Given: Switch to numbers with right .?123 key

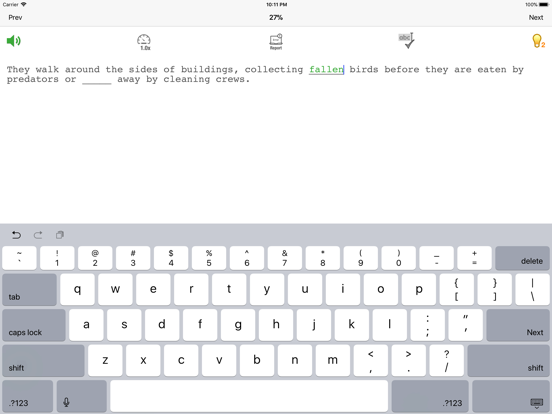Looking at the screenshot, I should tap(430, 396).
